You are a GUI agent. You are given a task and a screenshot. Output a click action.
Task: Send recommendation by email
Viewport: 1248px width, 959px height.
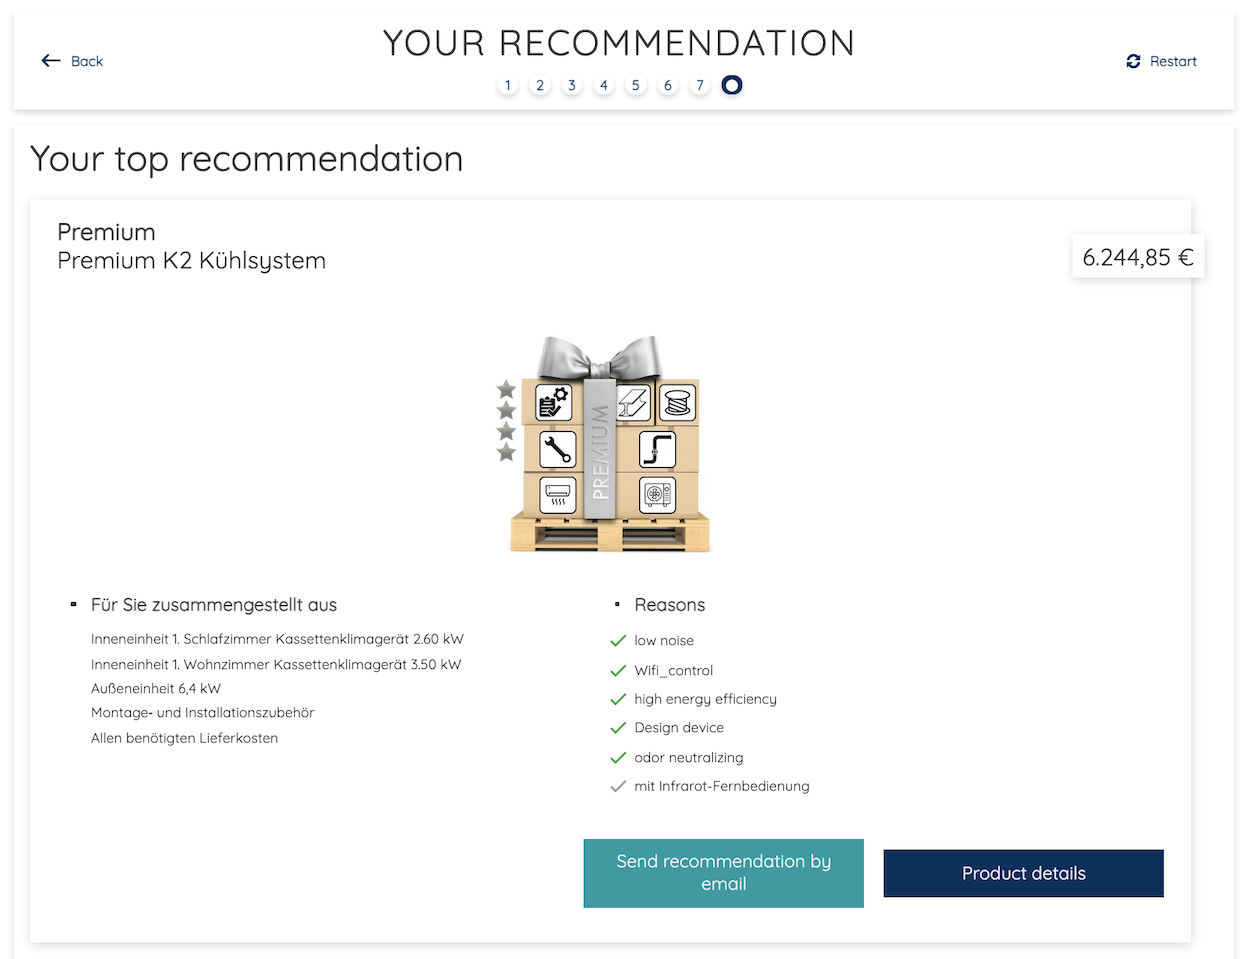[x=723, y=873]
